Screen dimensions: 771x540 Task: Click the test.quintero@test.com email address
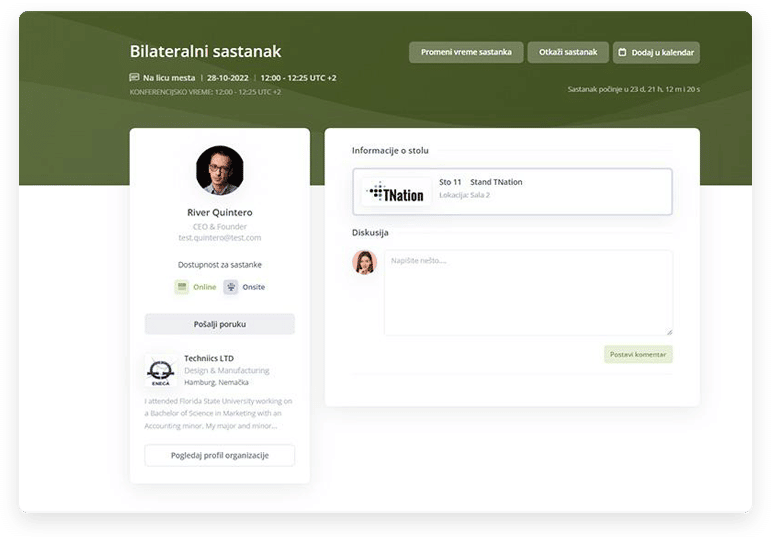click(x=220, y=238)
